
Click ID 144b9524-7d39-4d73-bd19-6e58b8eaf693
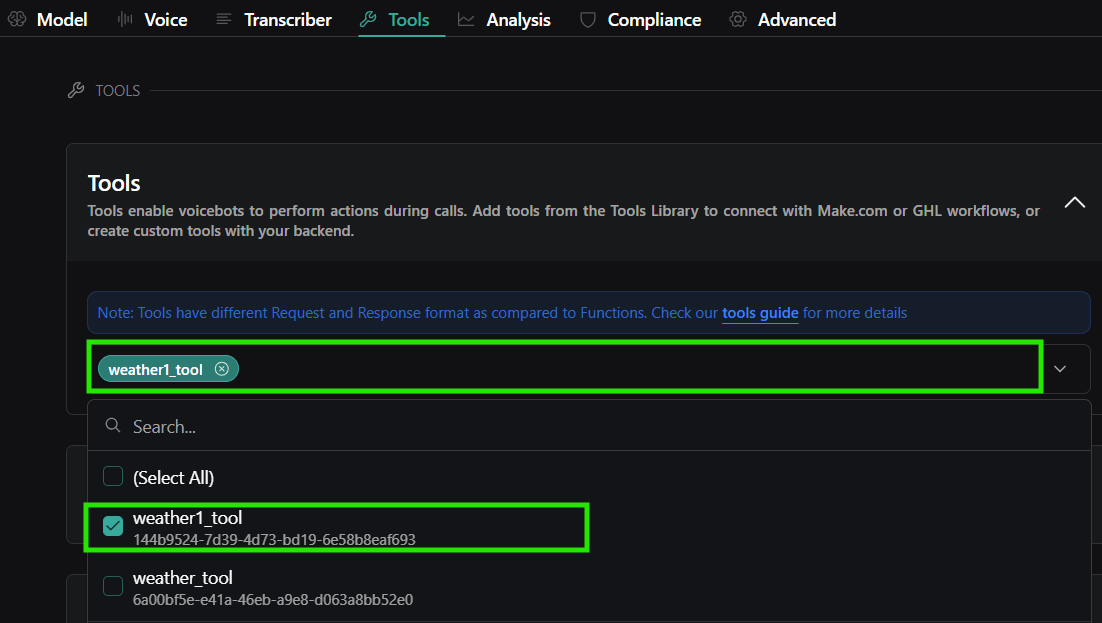click(274, 540)
